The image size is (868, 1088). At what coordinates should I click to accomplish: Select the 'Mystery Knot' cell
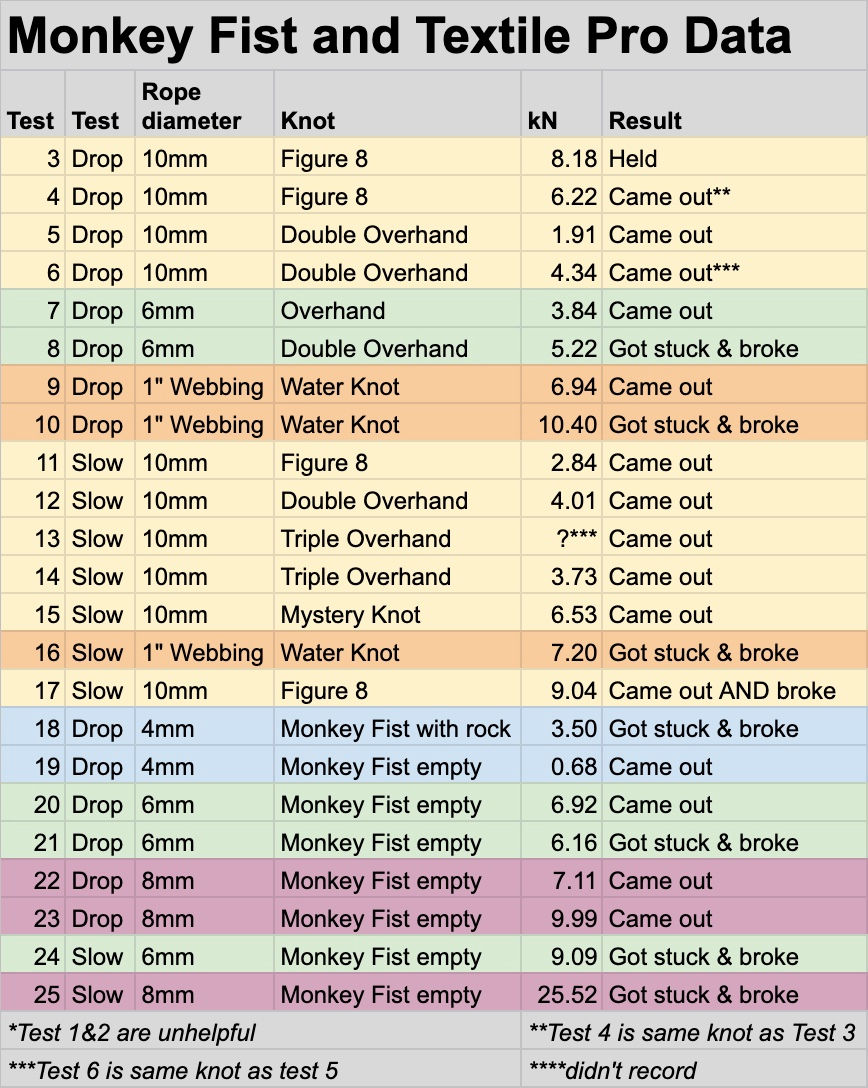(397, 614)
